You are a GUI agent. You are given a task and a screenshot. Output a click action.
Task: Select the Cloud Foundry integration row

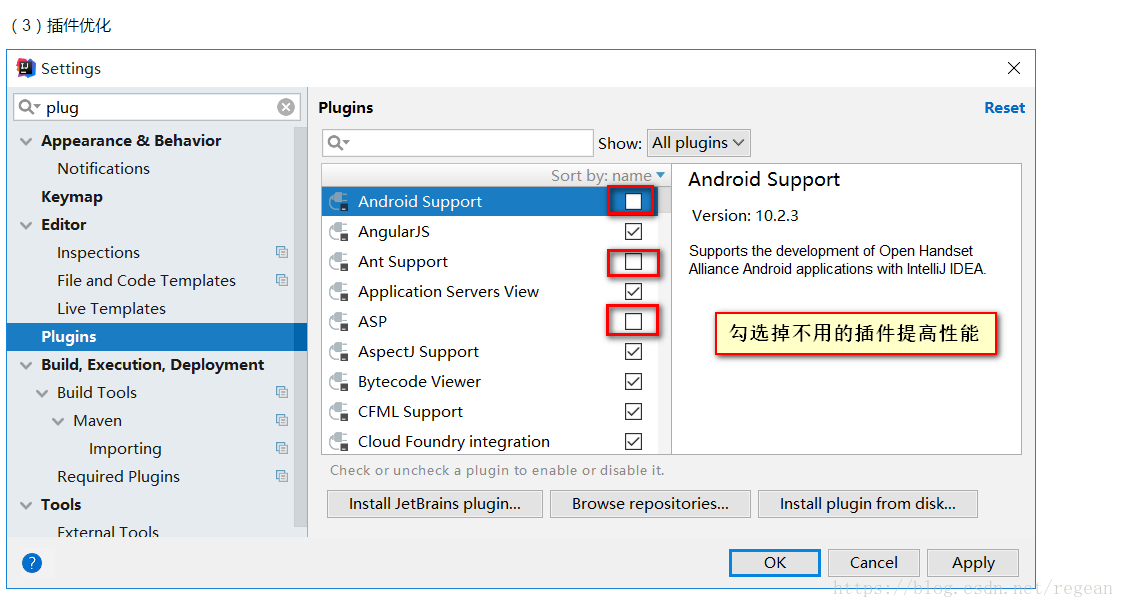(489, 442)
